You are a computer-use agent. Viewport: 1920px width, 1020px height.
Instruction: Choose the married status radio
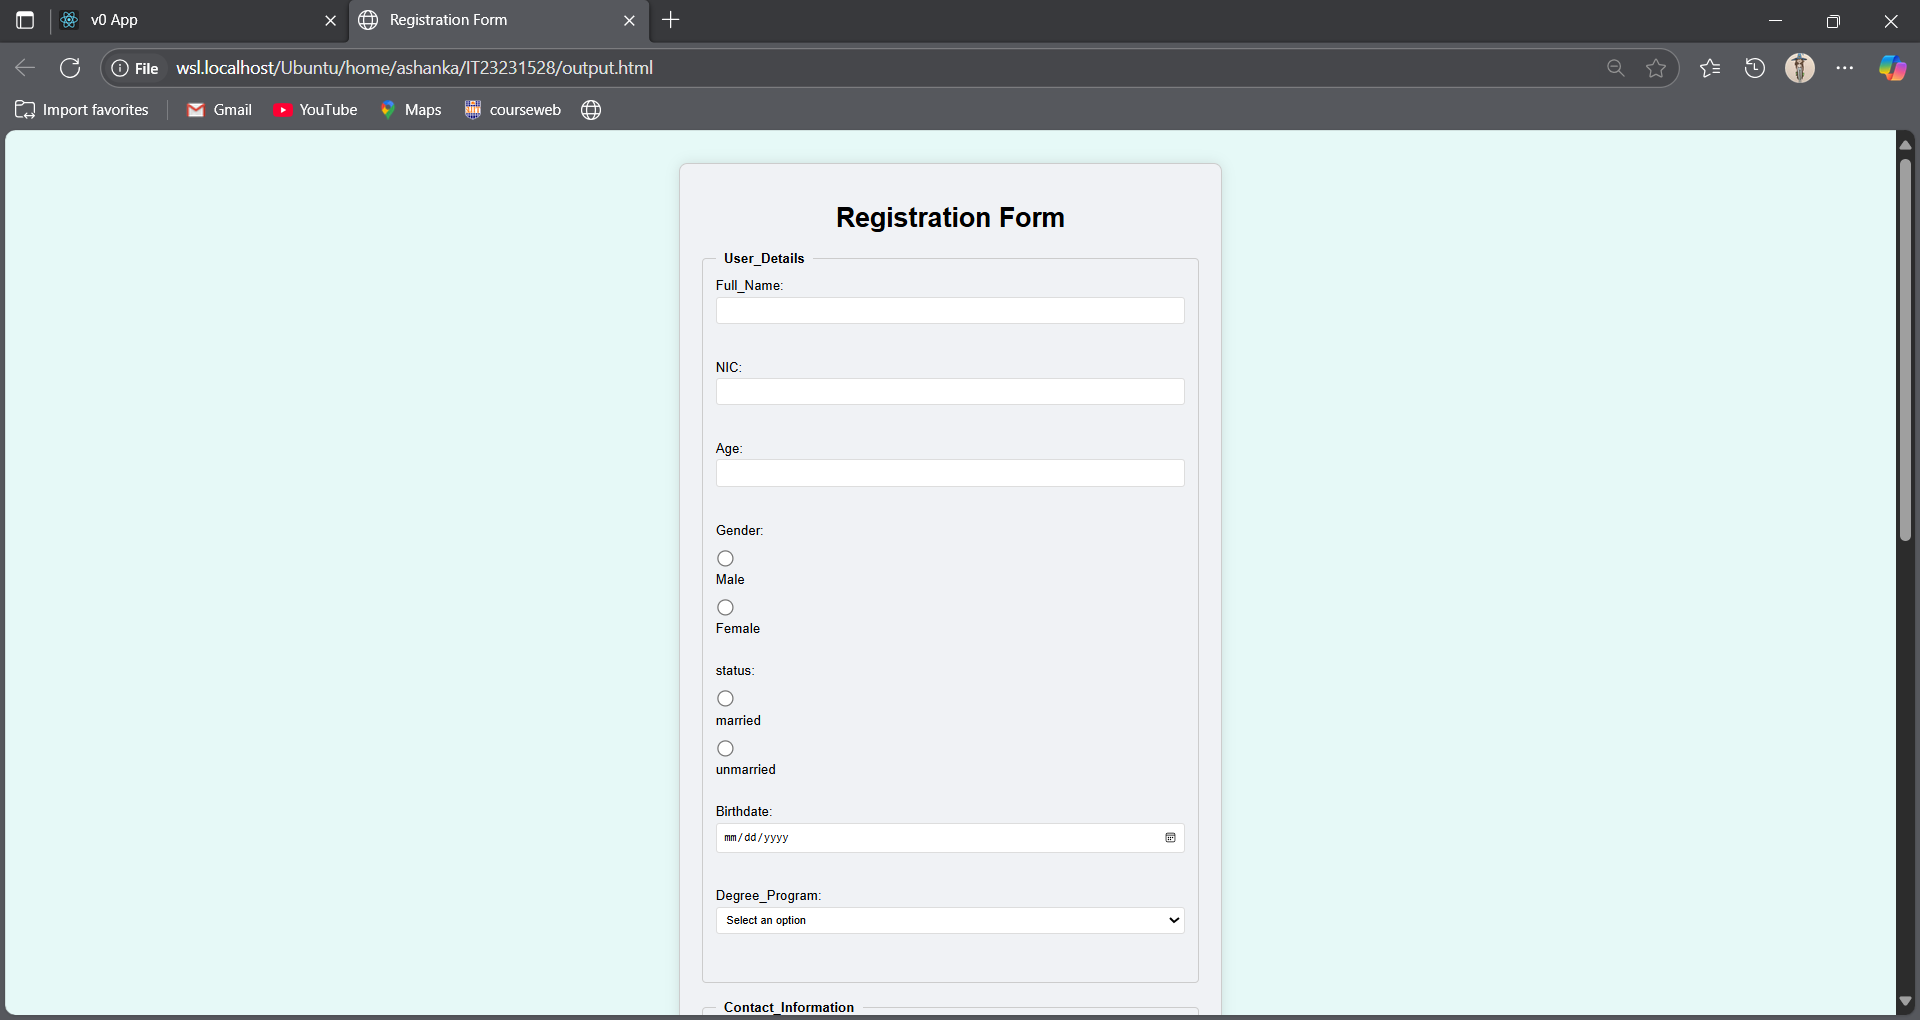[x=725, y=698]
